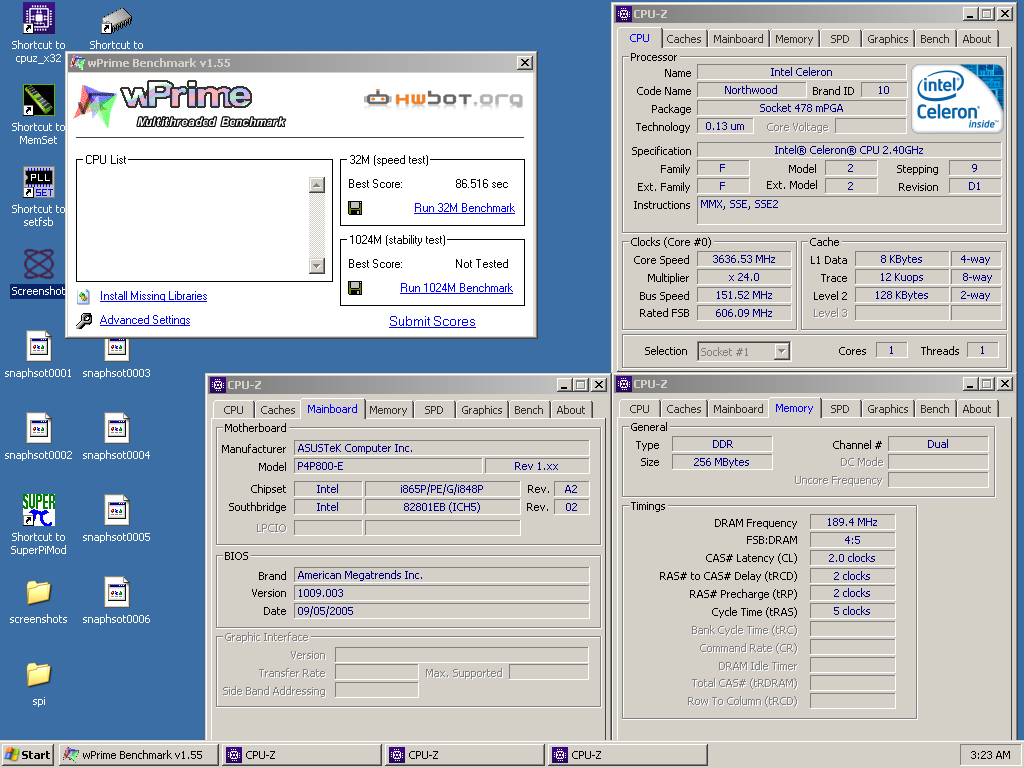Image resolution: width=1024 pixels, height=768 pixels.
Task: Open the screenshots folder
Action: [x=39, y=592]
